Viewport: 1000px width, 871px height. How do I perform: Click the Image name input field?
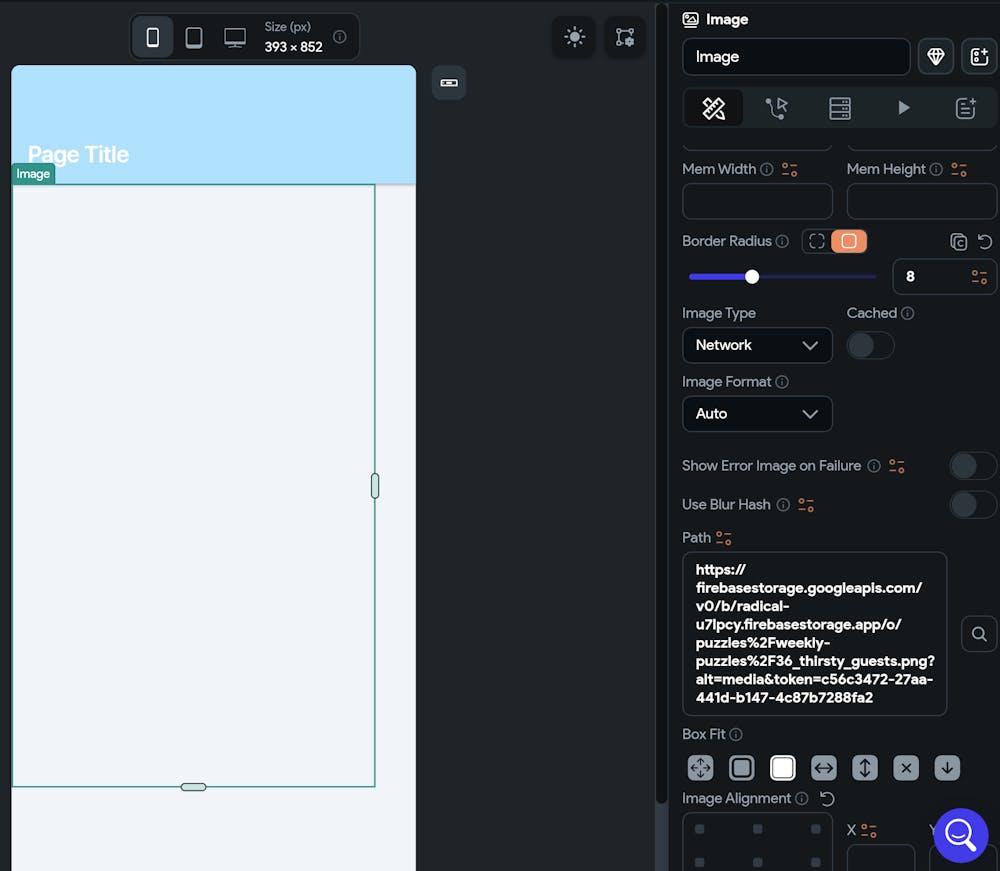pyautogui.click(x=796, y=57)
